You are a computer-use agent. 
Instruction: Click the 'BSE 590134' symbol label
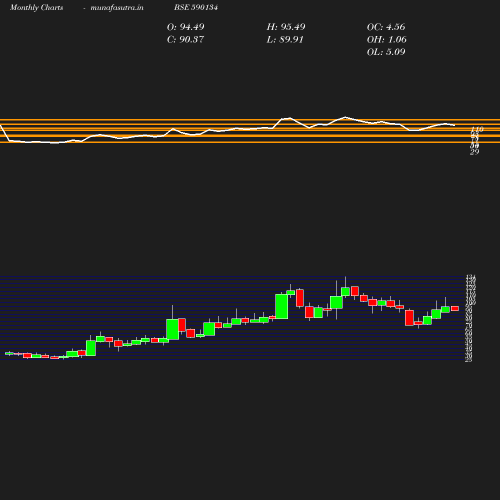click(196, 7)
